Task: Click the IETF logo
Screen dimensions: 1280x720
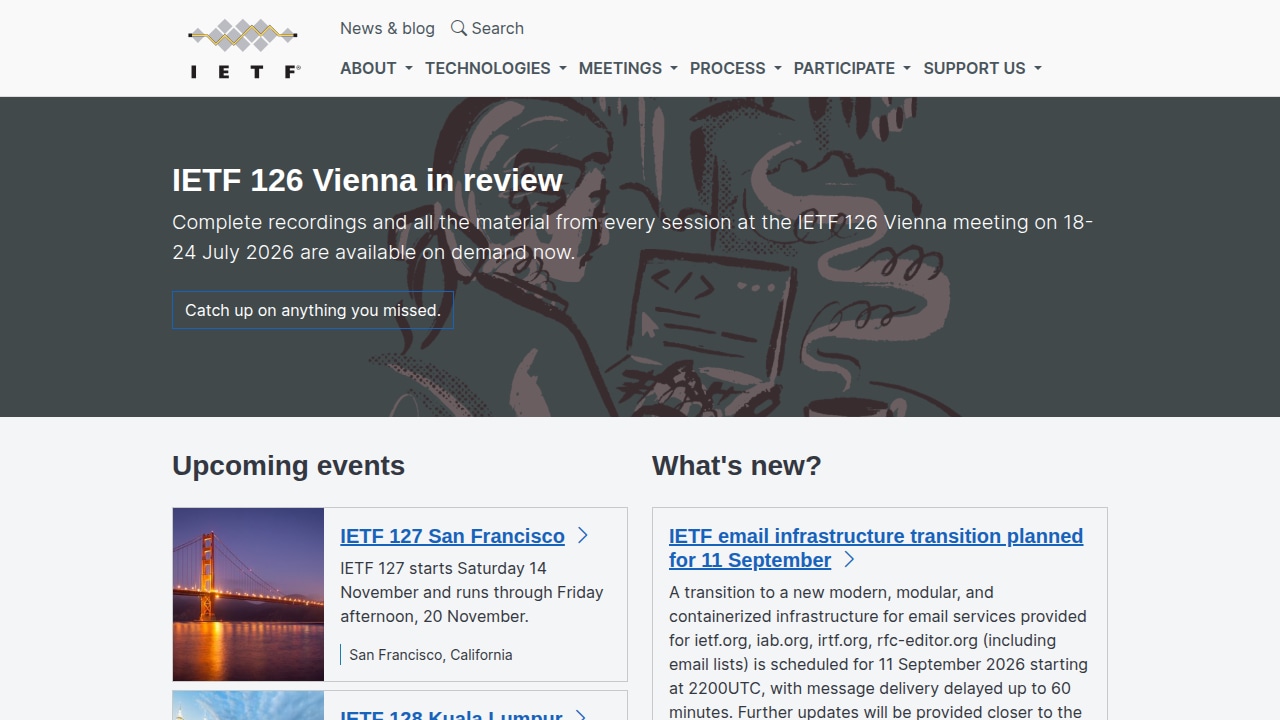Action: 244,48
